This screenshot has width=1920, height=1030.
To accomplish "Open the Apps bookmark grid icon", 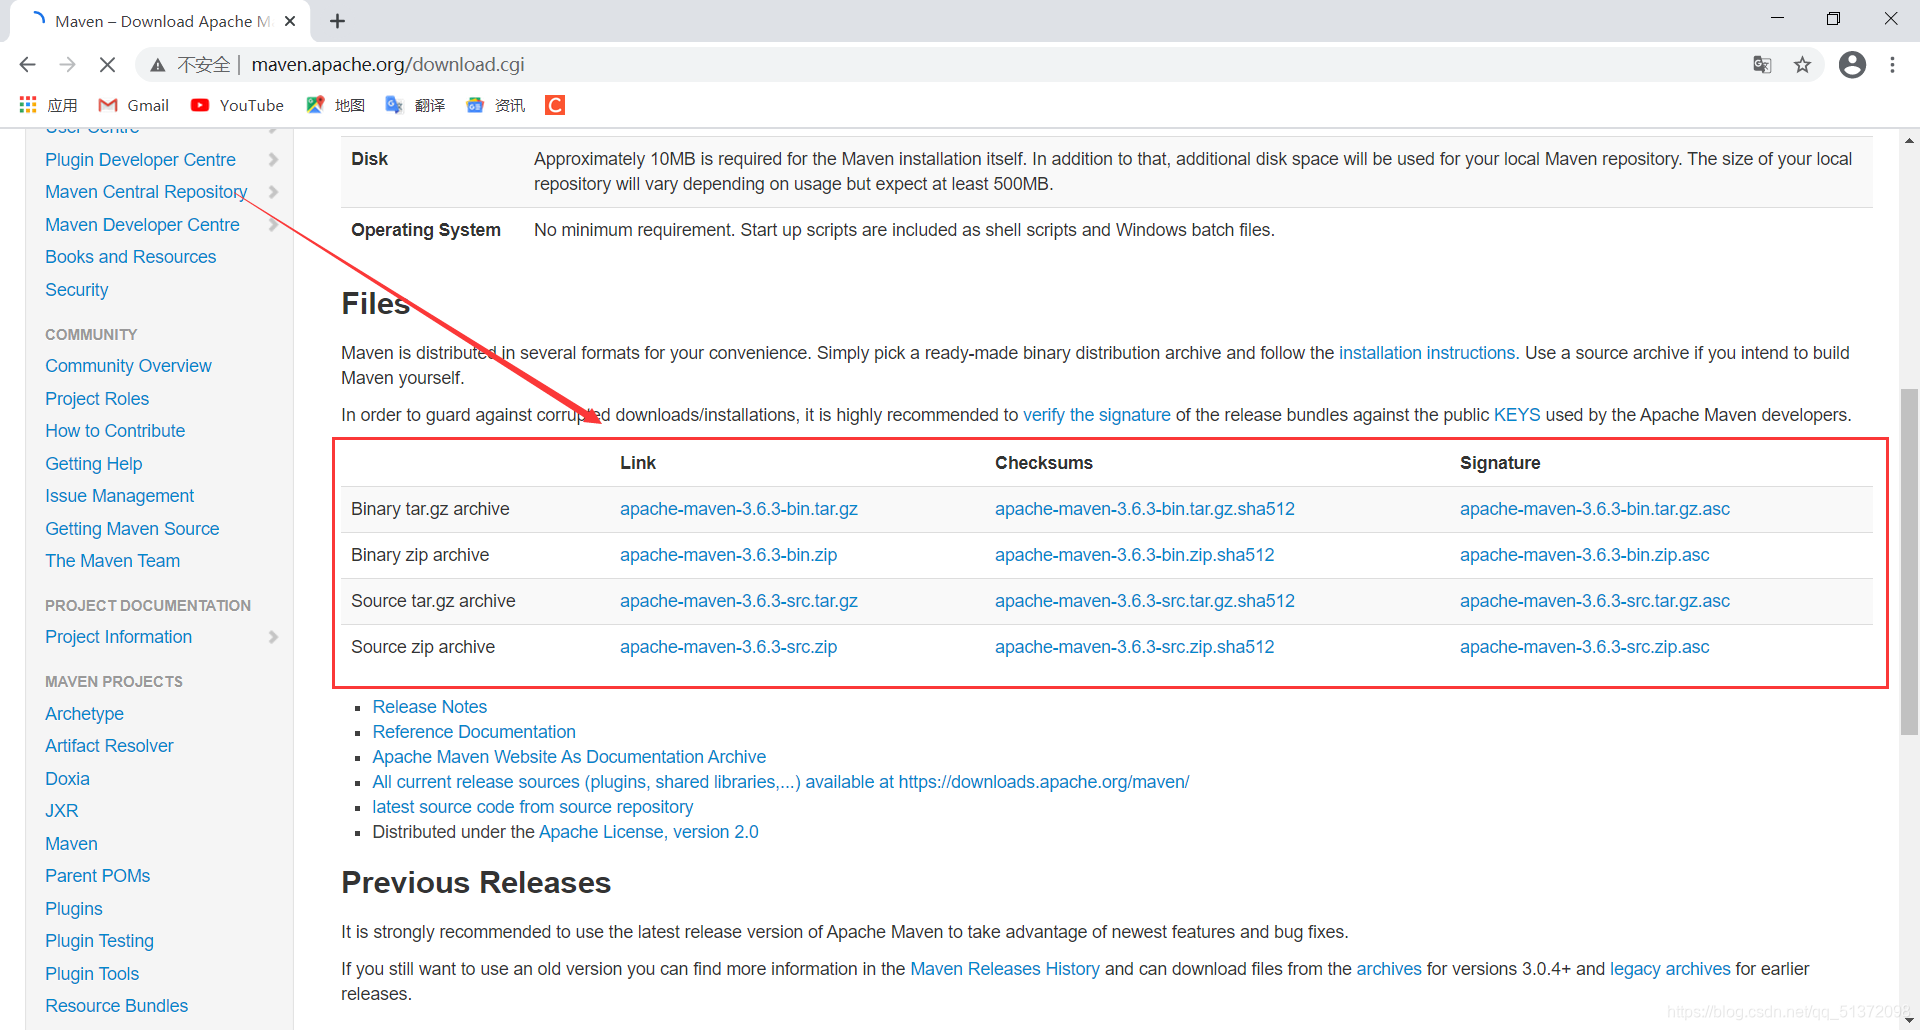I will click(x=28, y=105).
